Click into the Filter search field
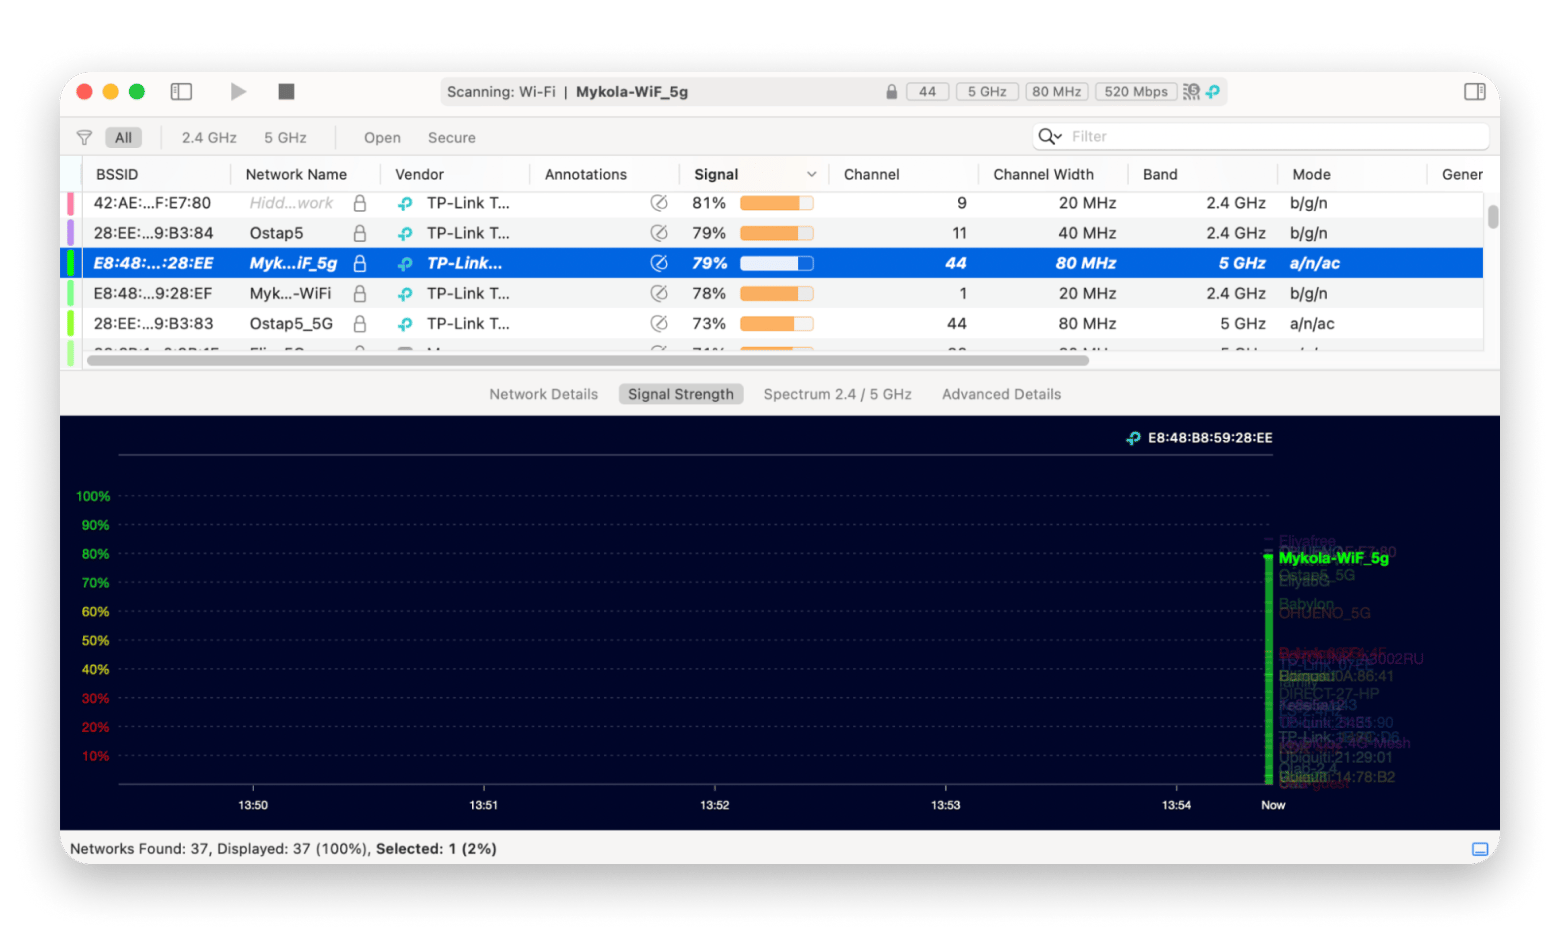Viewport: 1560px width, 944px height. [1270, 137]
